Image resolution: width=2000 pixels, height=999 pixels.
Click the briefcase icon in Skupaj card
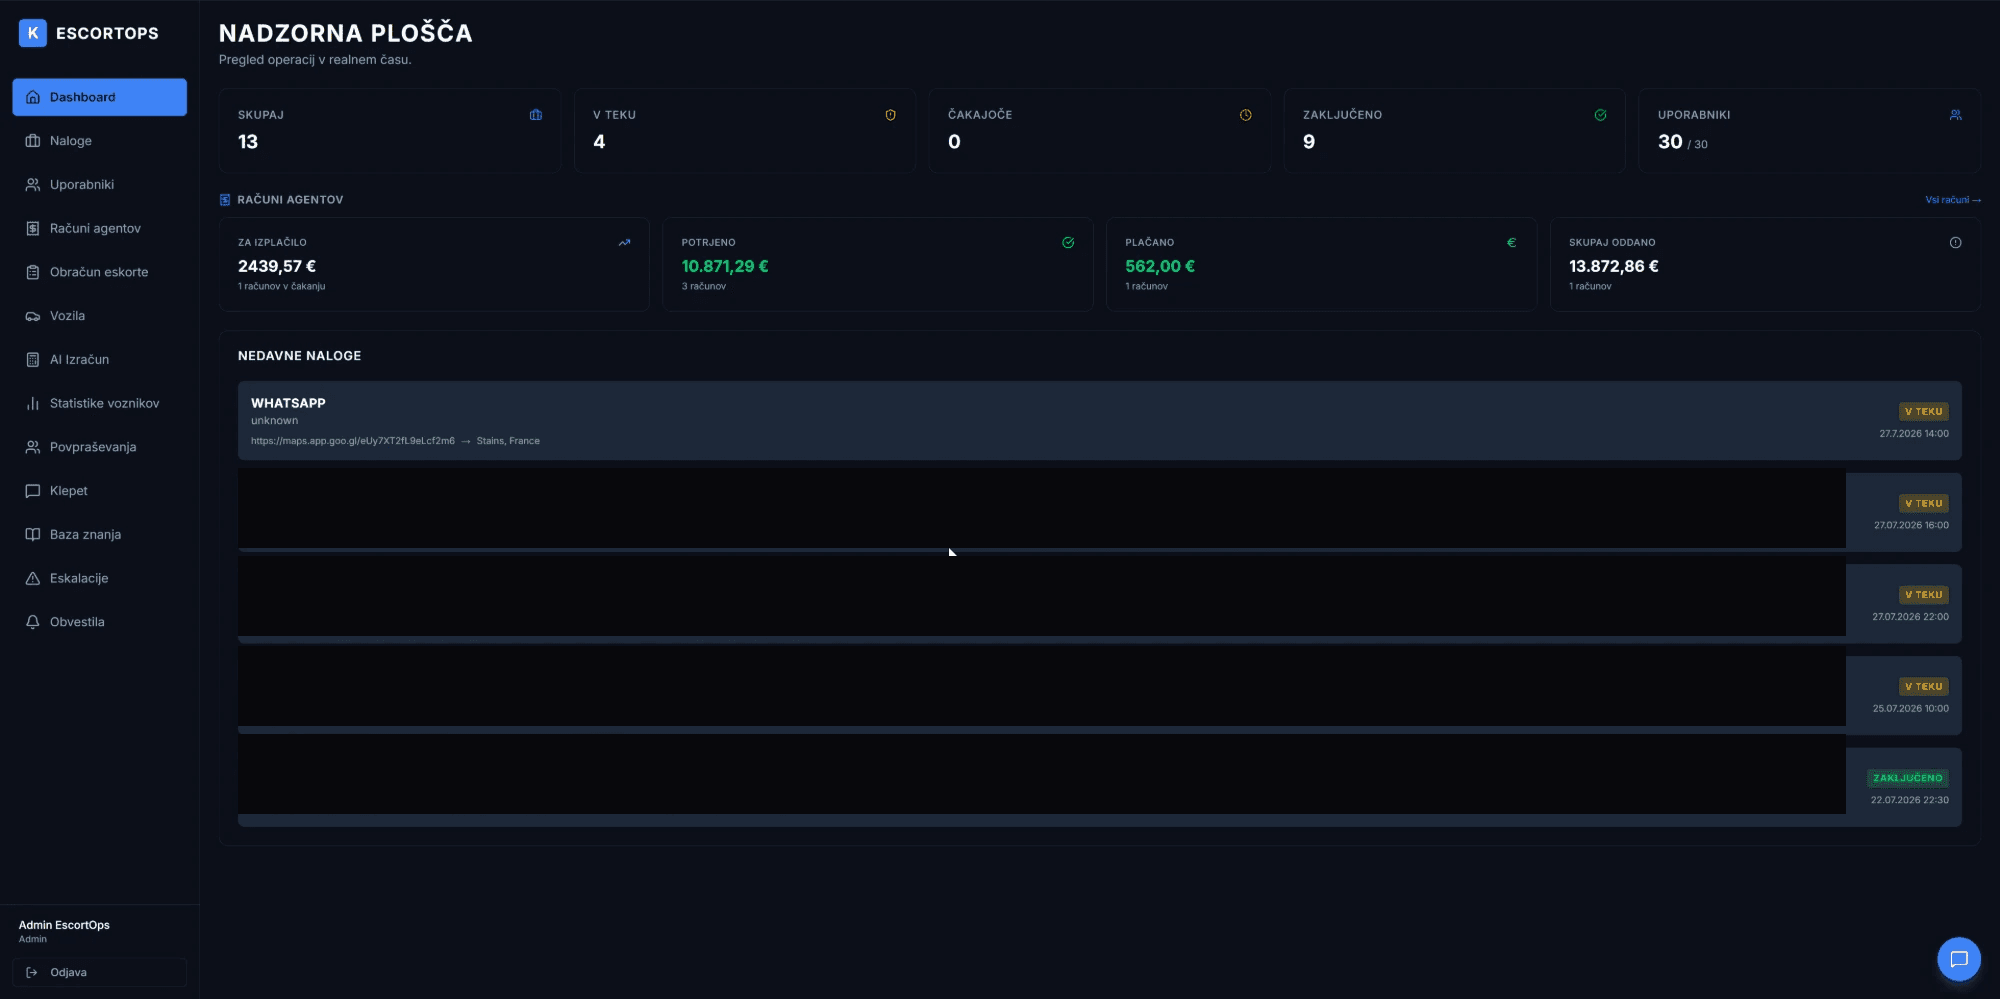click(536, 115)
